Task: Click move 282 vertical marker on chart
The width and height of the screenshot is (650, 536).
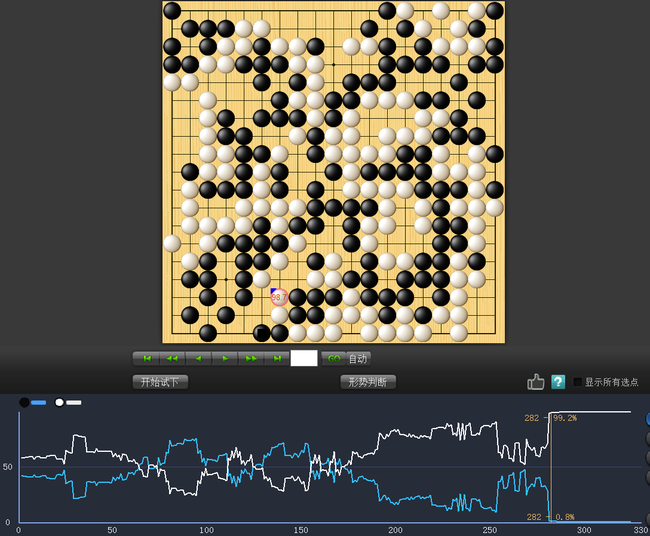Action: click(x=551, y=467)
